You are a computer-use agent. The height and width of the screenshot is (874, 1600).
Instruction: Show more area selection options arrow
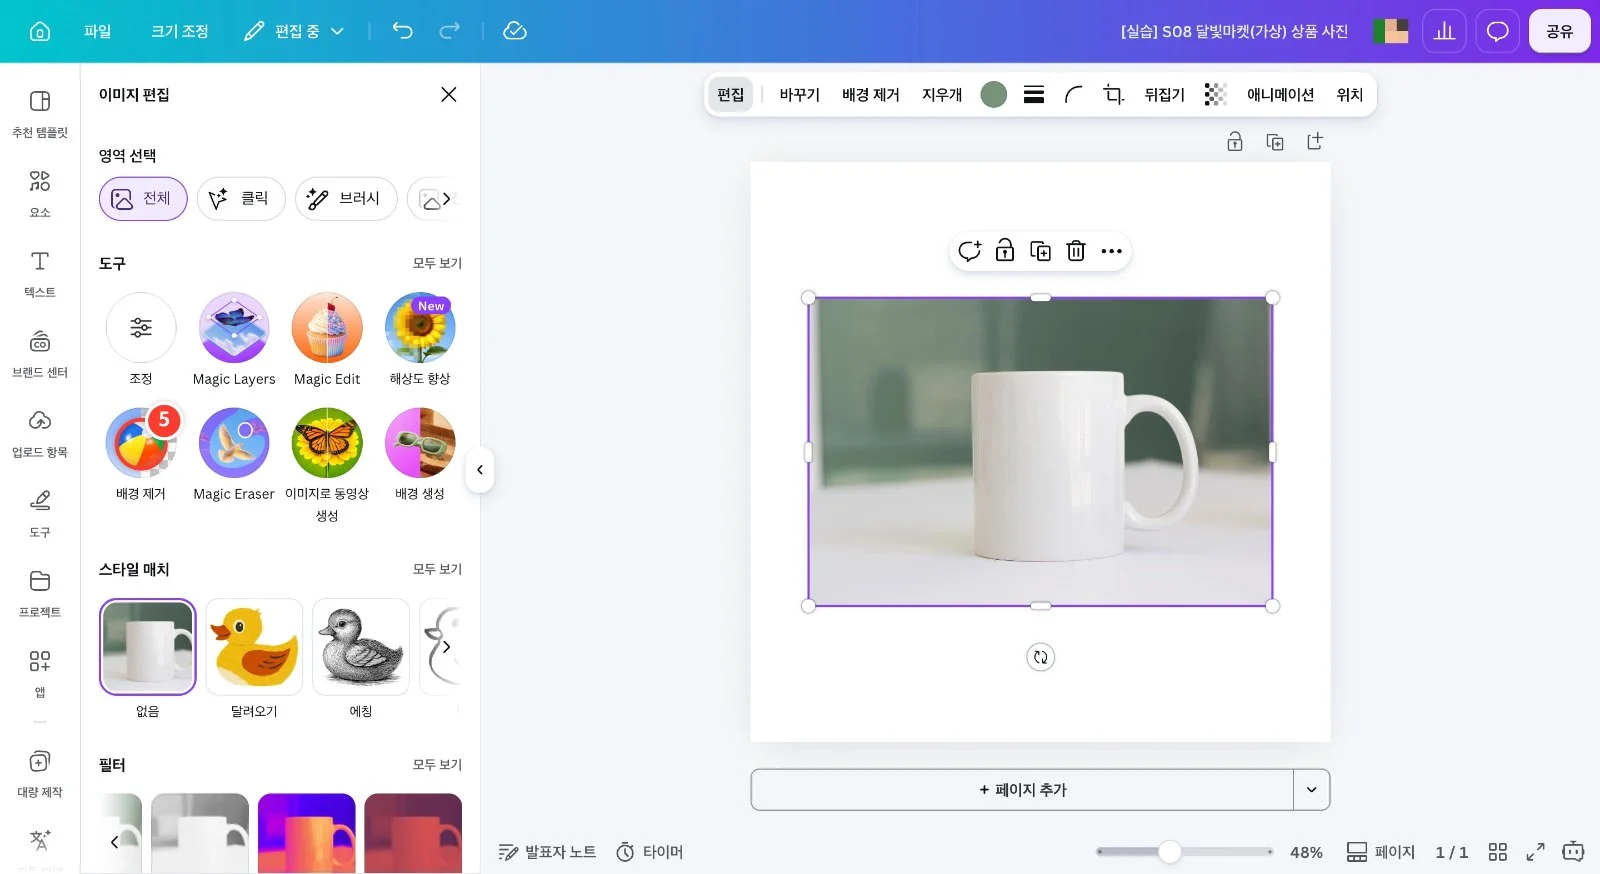click(x=446, y=199)
